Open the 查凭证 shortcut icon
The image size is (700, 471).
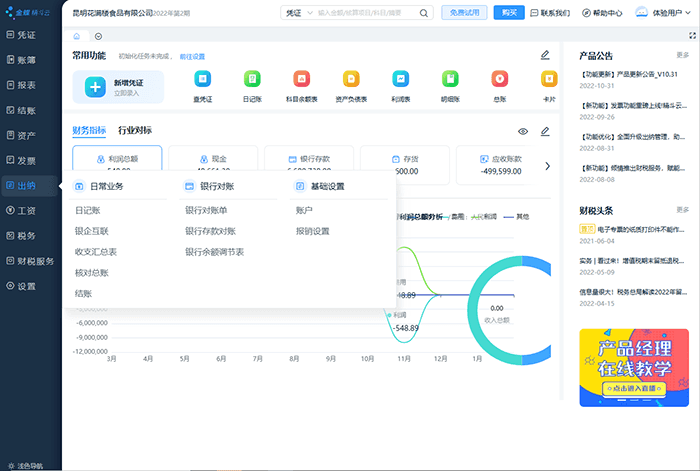(202, 79)
